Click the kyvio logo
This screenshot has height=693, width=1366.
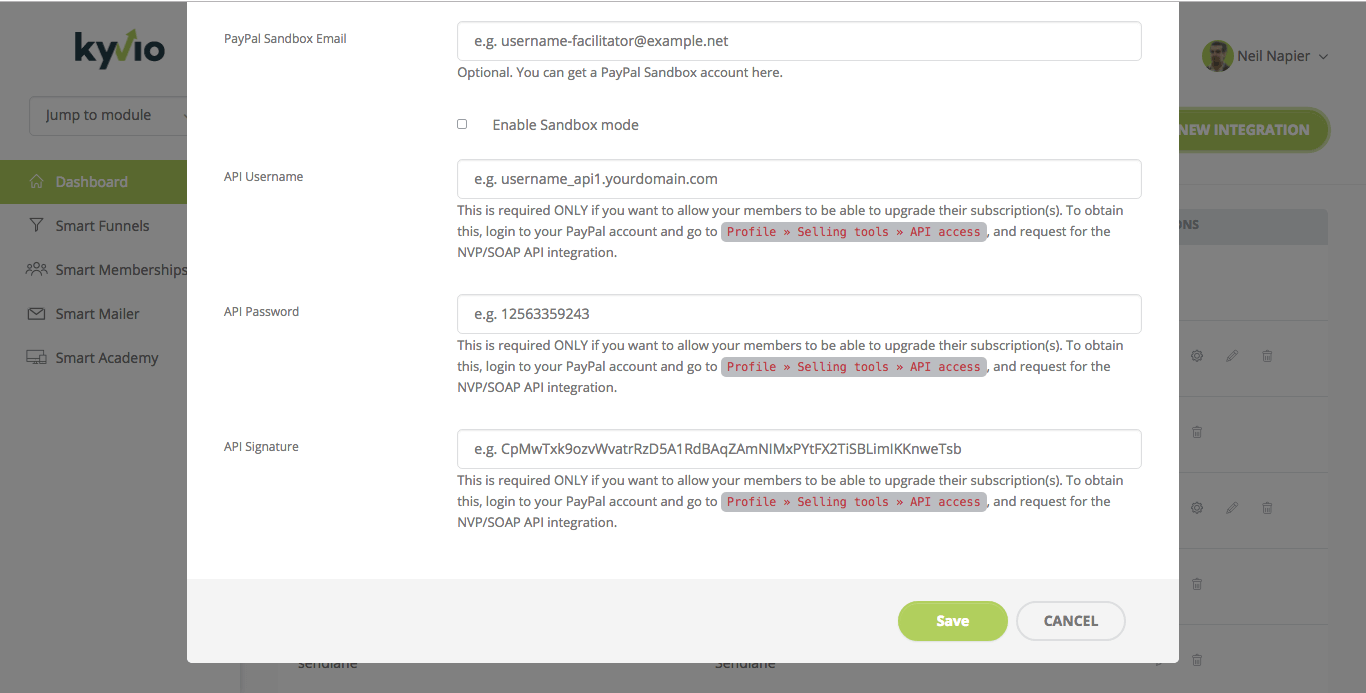(x=119, y=48)
